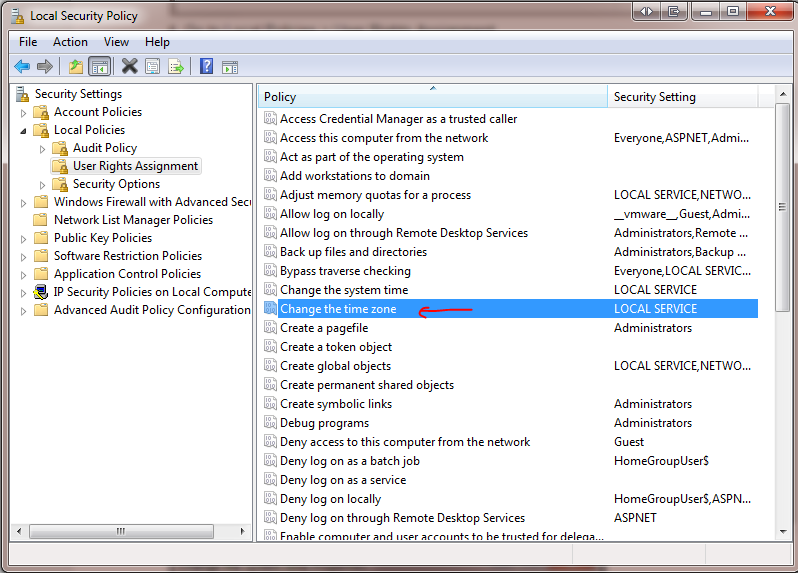Select 'Adjust memory quotas for a process'
Viewport: 798px width, 573px height.
click(x=375, y=195)
